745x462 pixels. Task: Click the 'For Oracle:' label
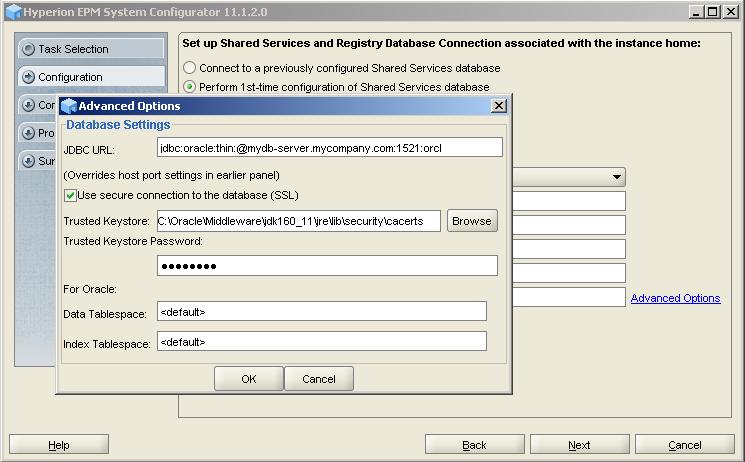90,289
